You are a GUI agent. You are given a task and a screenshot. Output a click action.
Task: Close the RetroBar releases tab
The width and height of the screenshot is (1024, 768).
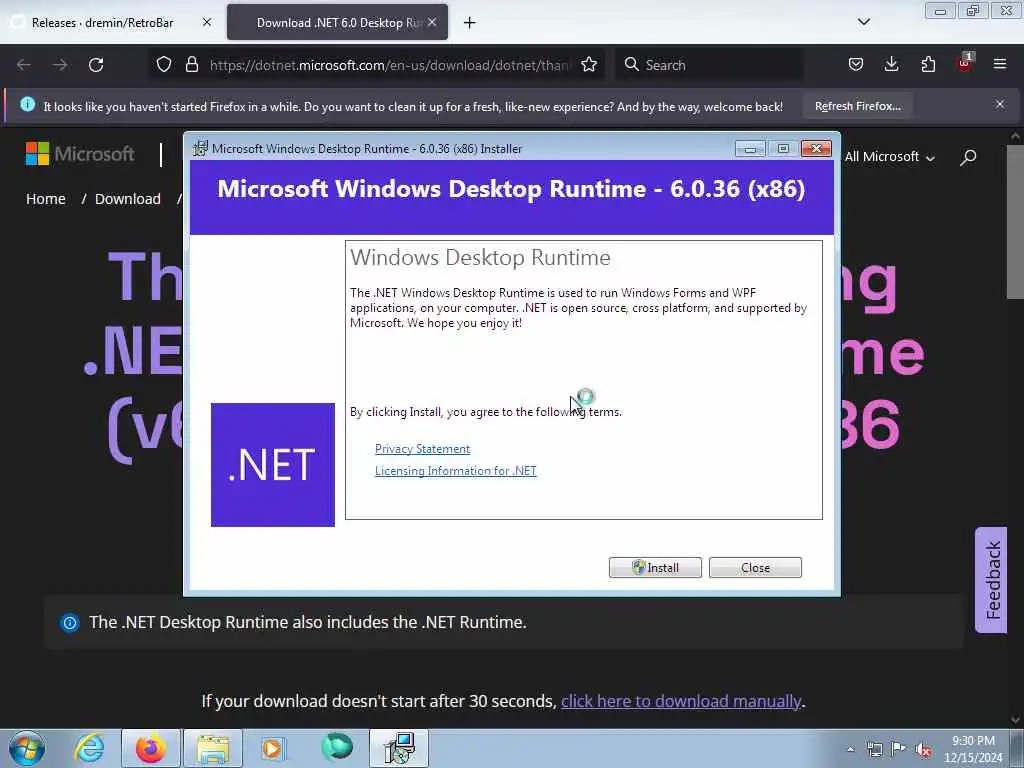[207, 22]
